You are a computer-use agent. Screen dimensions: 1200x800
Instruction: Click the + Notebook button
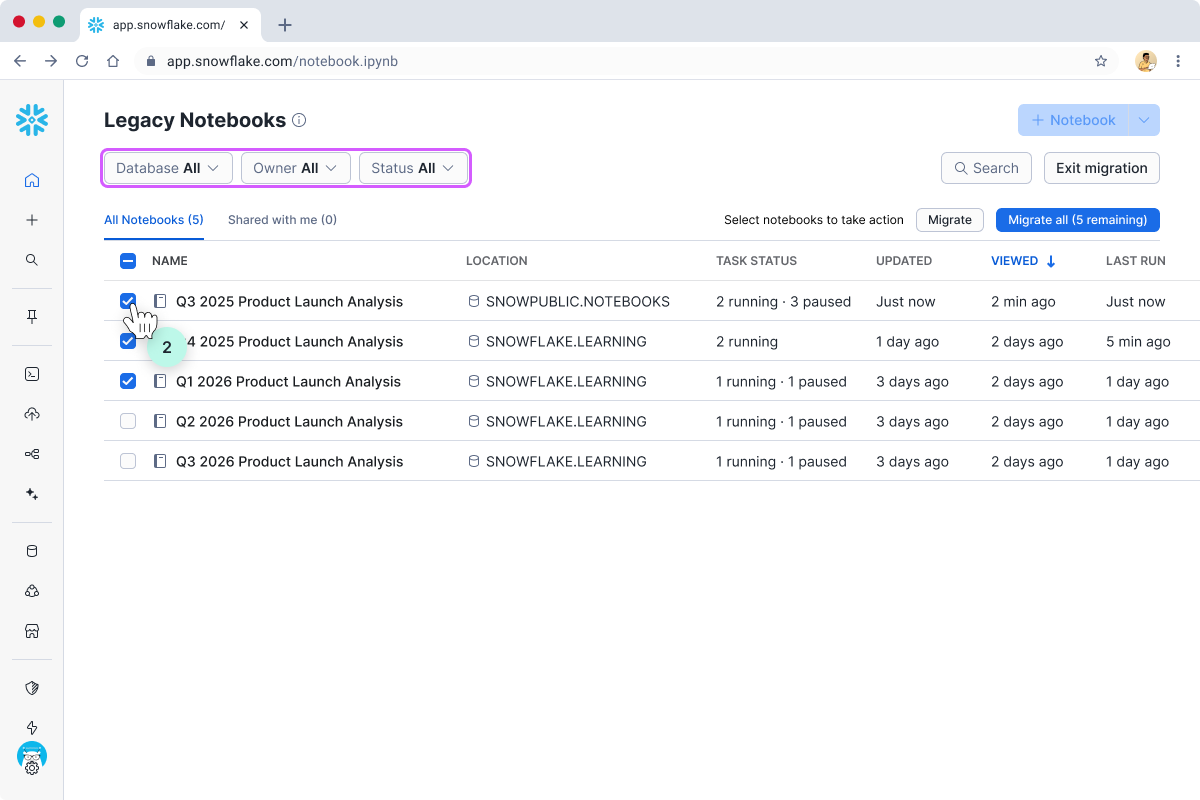pos(1073,120)
